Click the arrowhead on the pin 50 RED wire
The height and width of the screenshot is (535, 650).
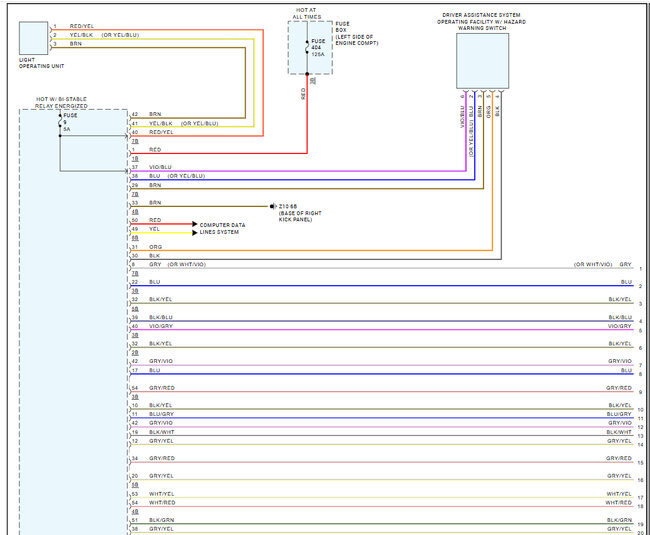[x=195, y=224]
